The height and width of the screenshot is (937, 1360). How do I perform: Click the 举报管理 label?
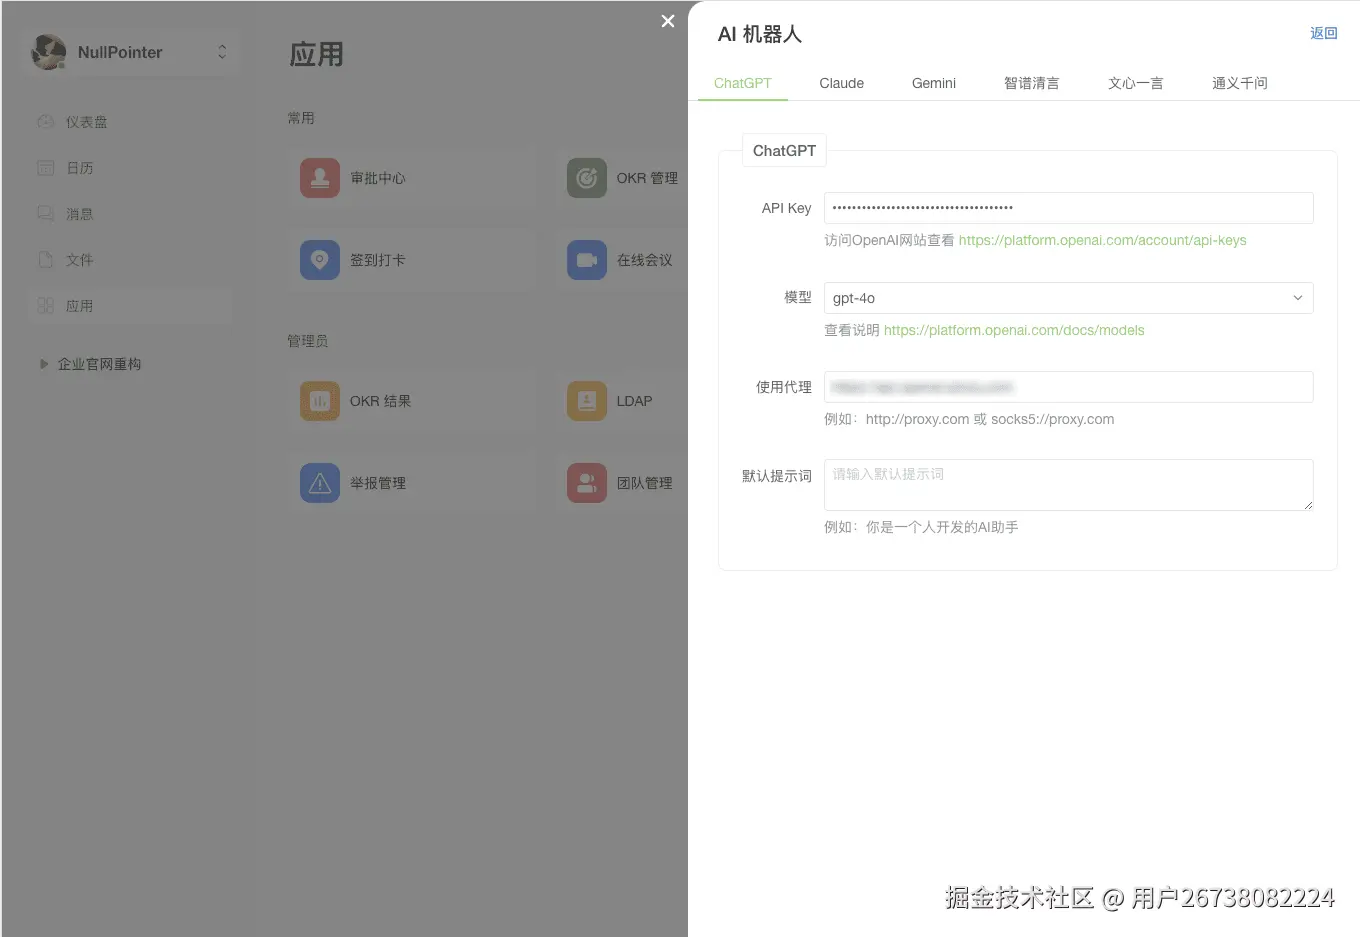[x=378, y=483]
